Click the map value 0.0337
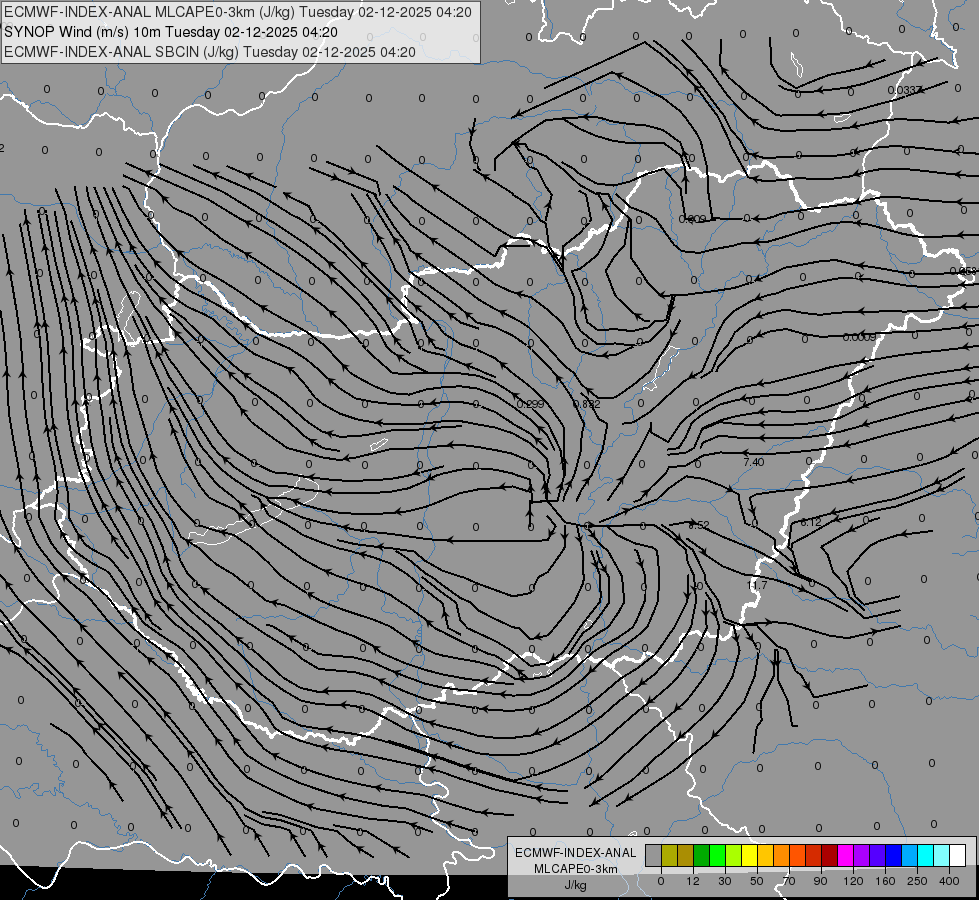979x900 pixels. coord(905,90)
